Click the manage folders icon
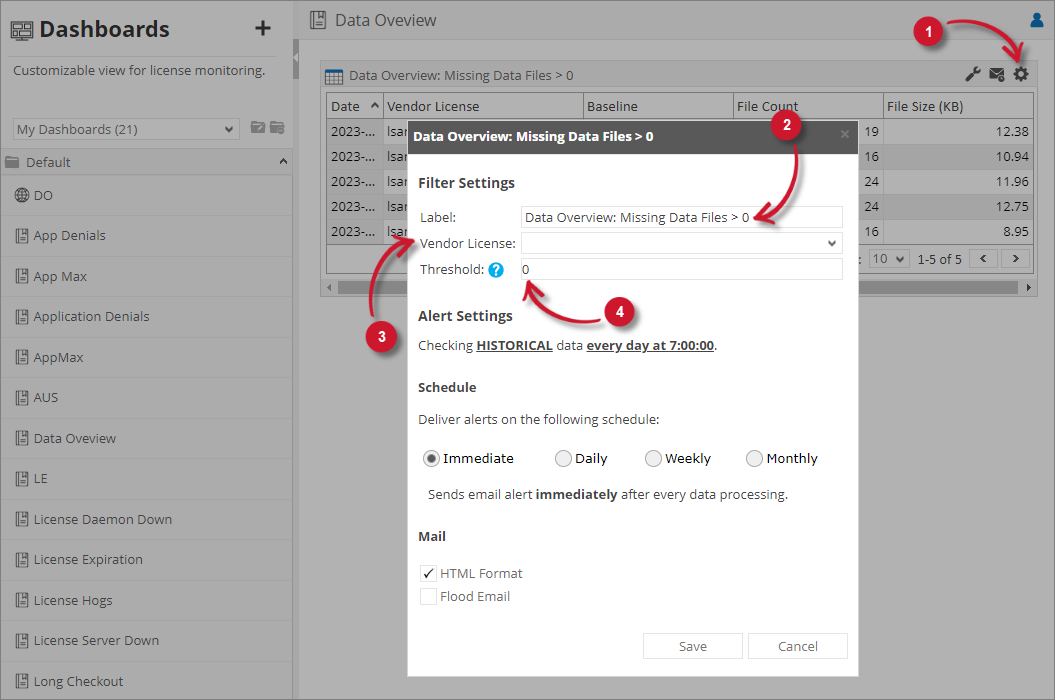1055x700 pixels. [277, 127]
